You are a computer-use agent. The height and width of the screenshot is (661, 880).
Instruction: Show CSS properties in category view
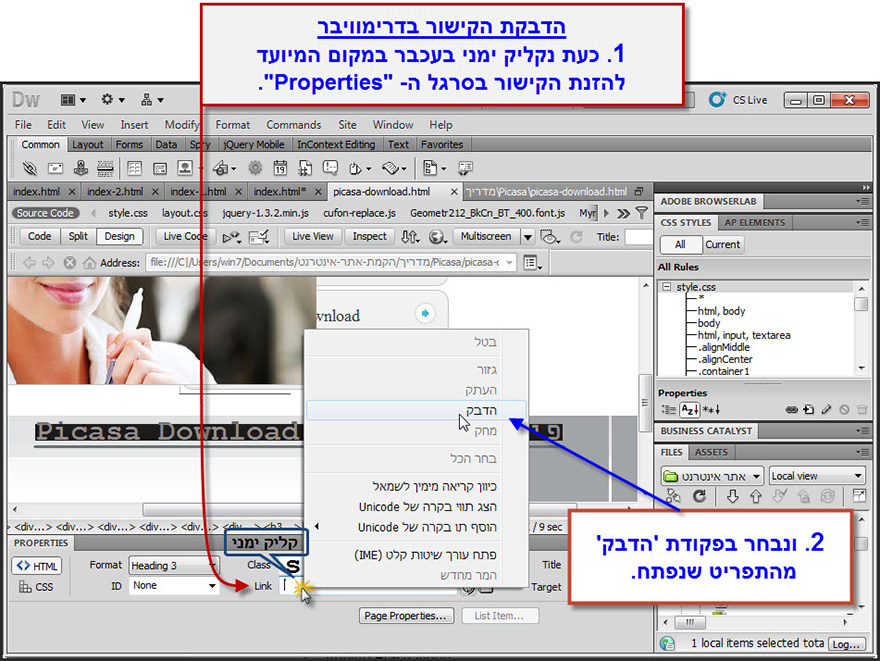668,410
